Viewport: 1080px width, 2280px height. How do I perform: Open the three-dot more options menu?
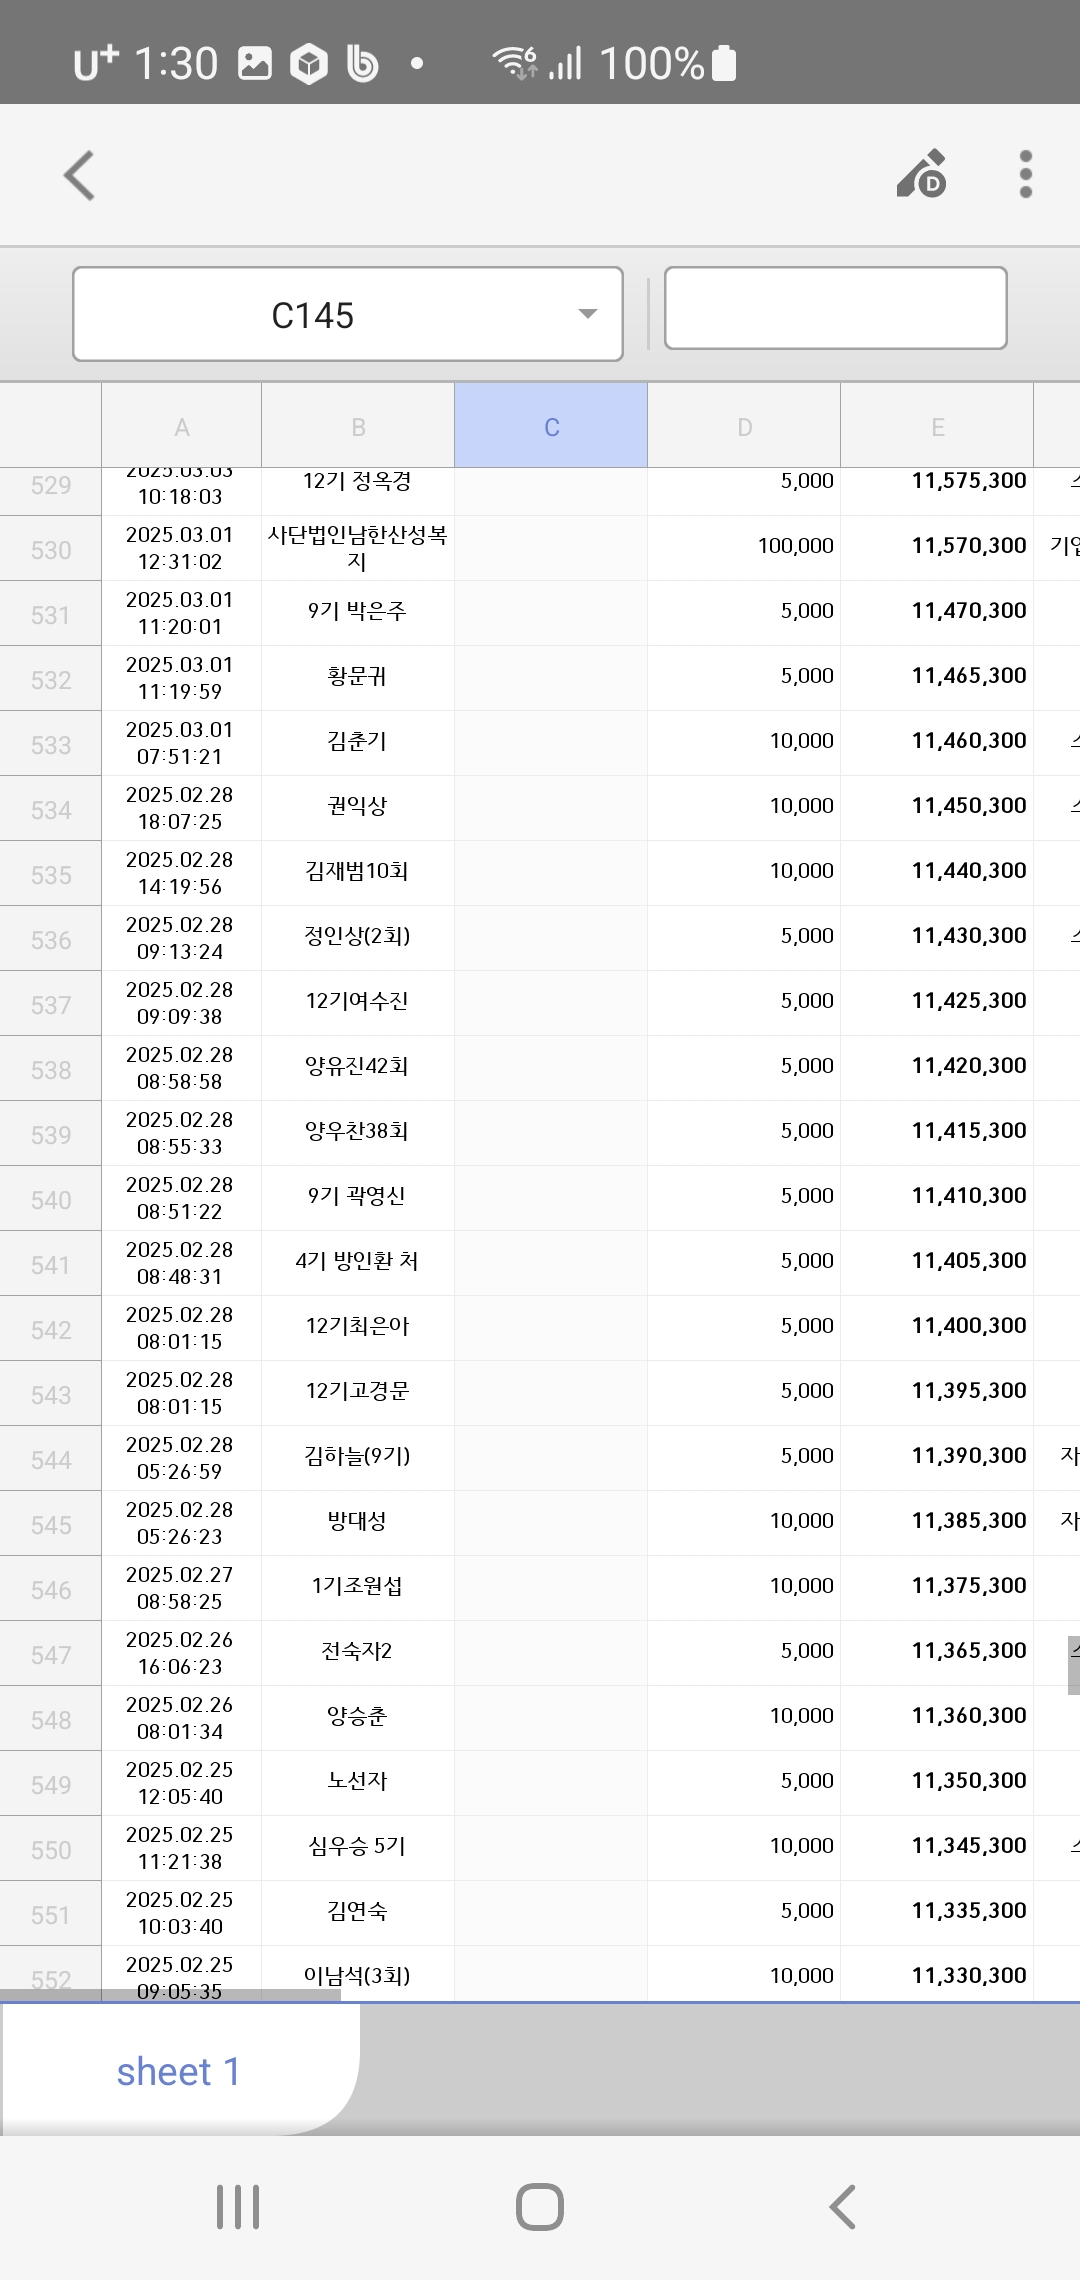[1025, 175]
